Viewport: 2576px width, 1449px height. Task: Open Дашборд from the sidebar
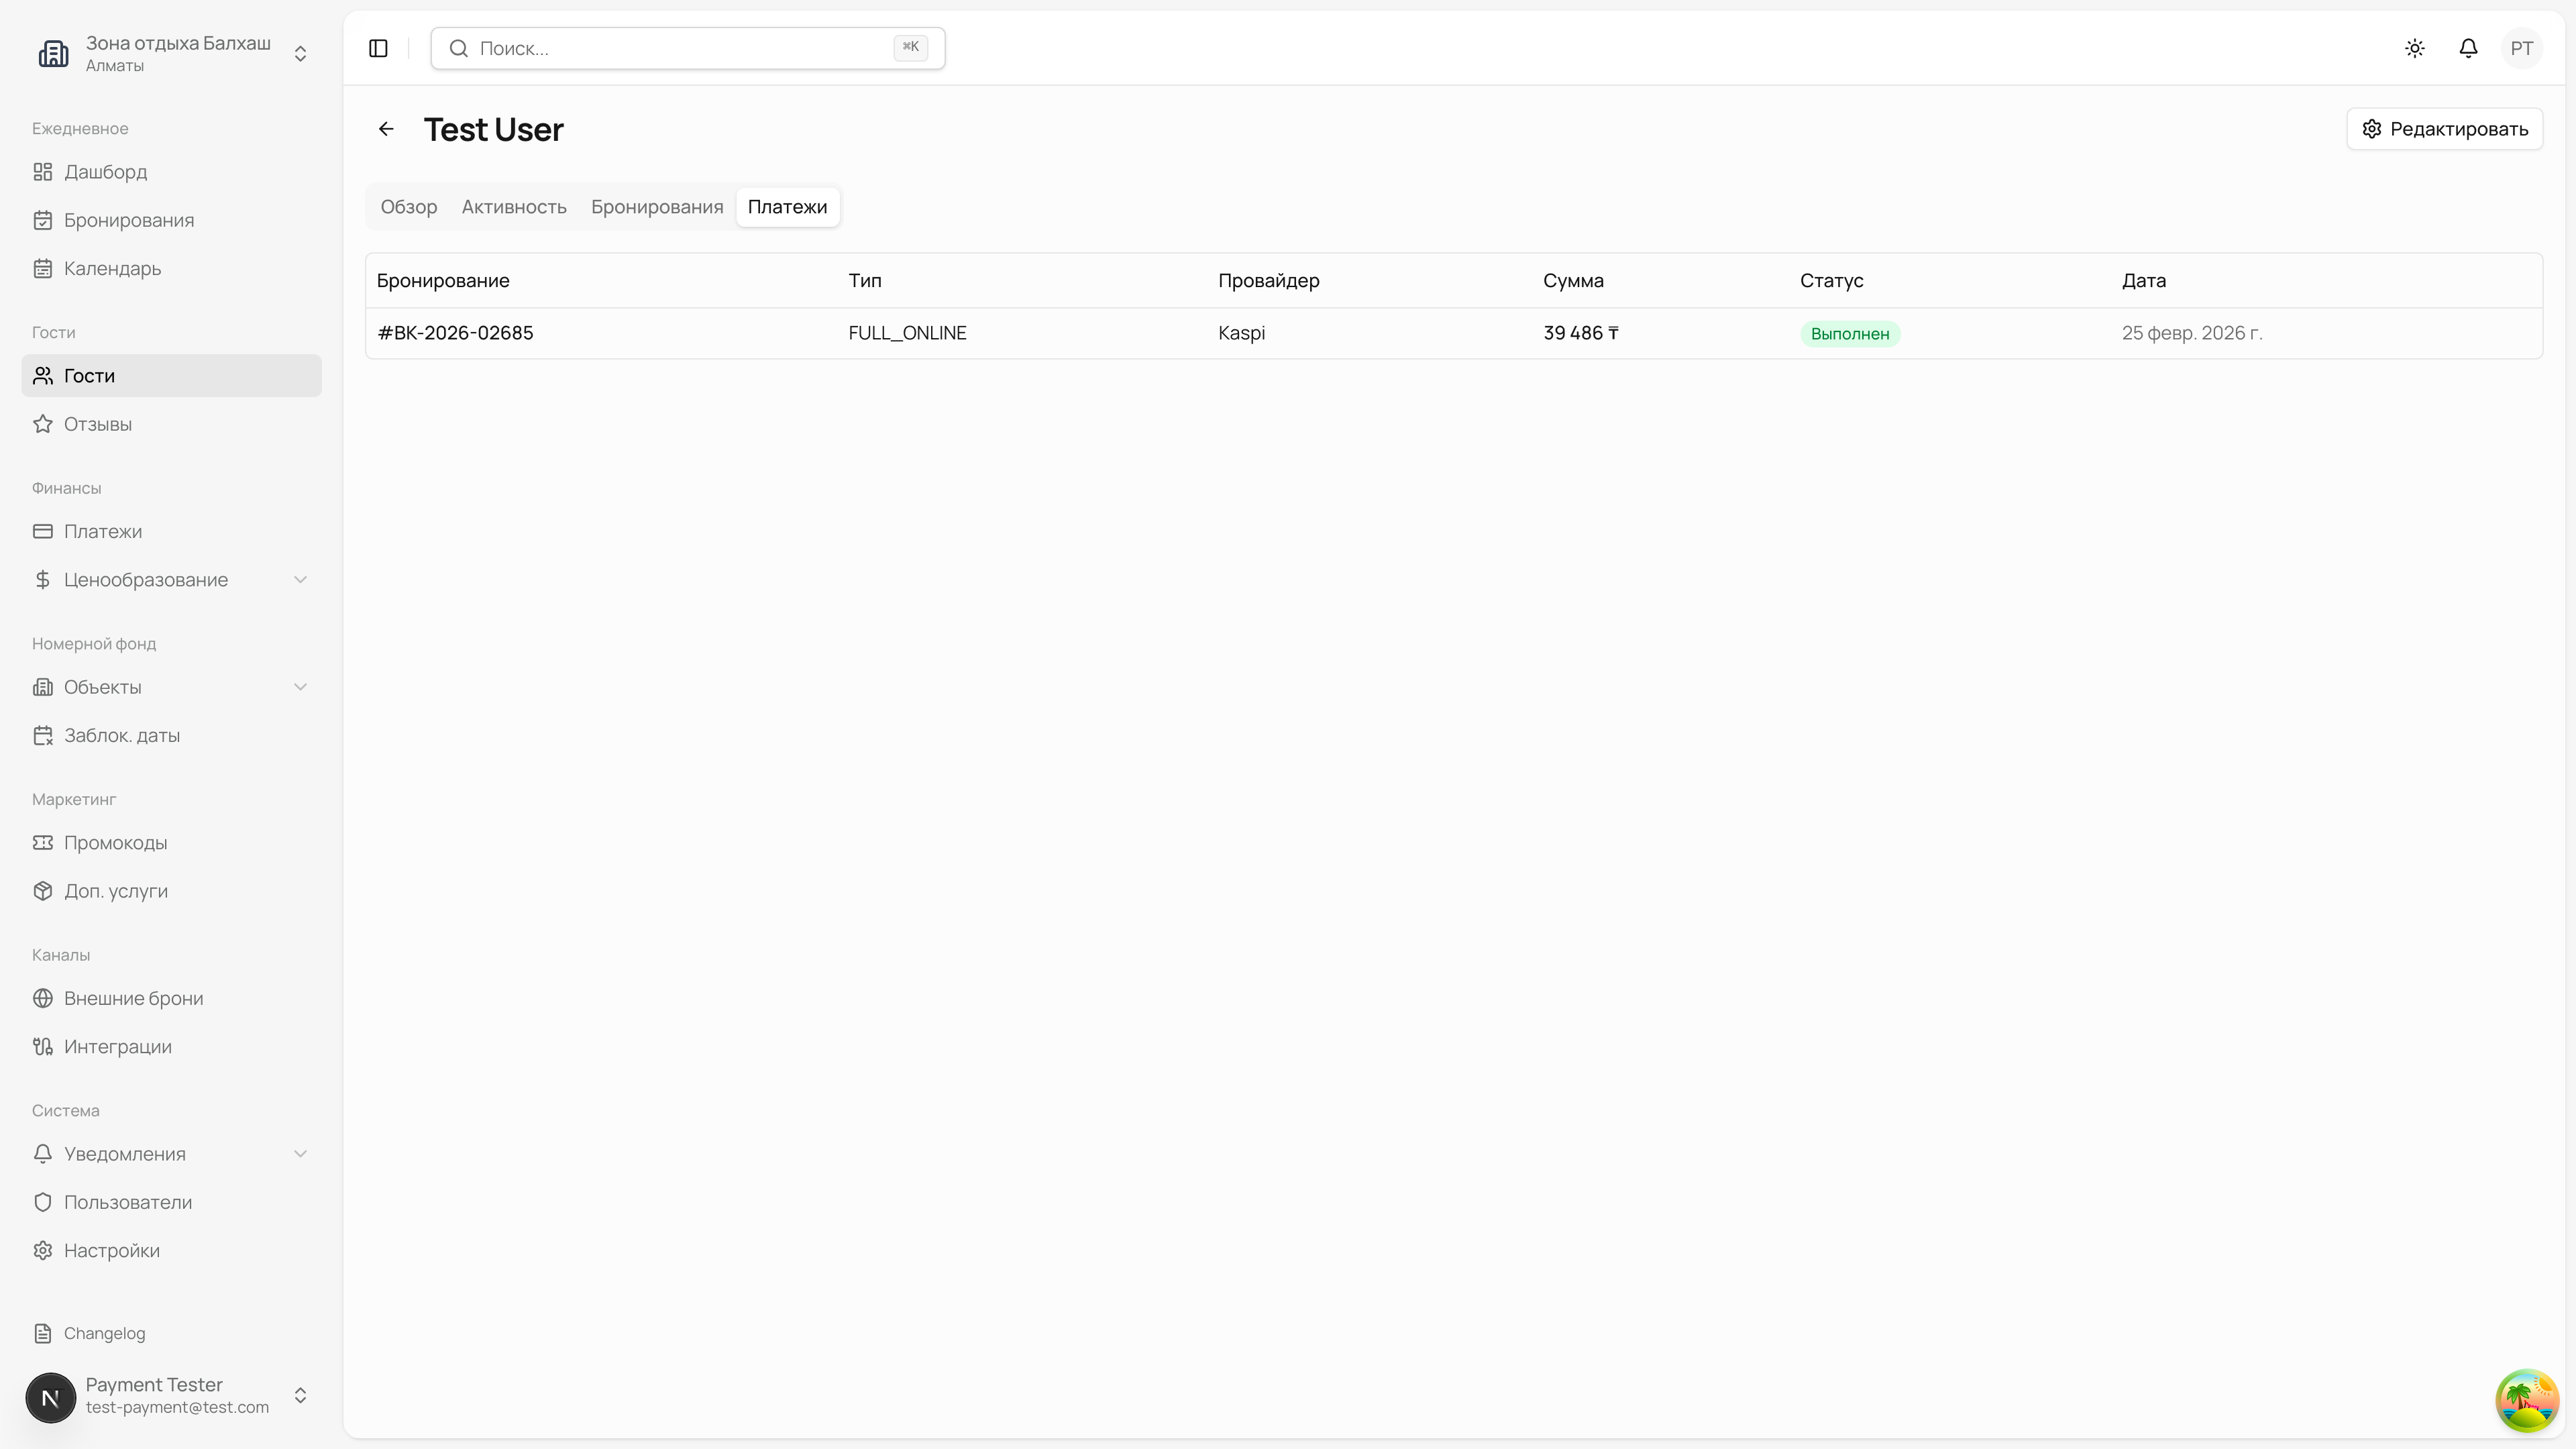(x=105, y=172)
